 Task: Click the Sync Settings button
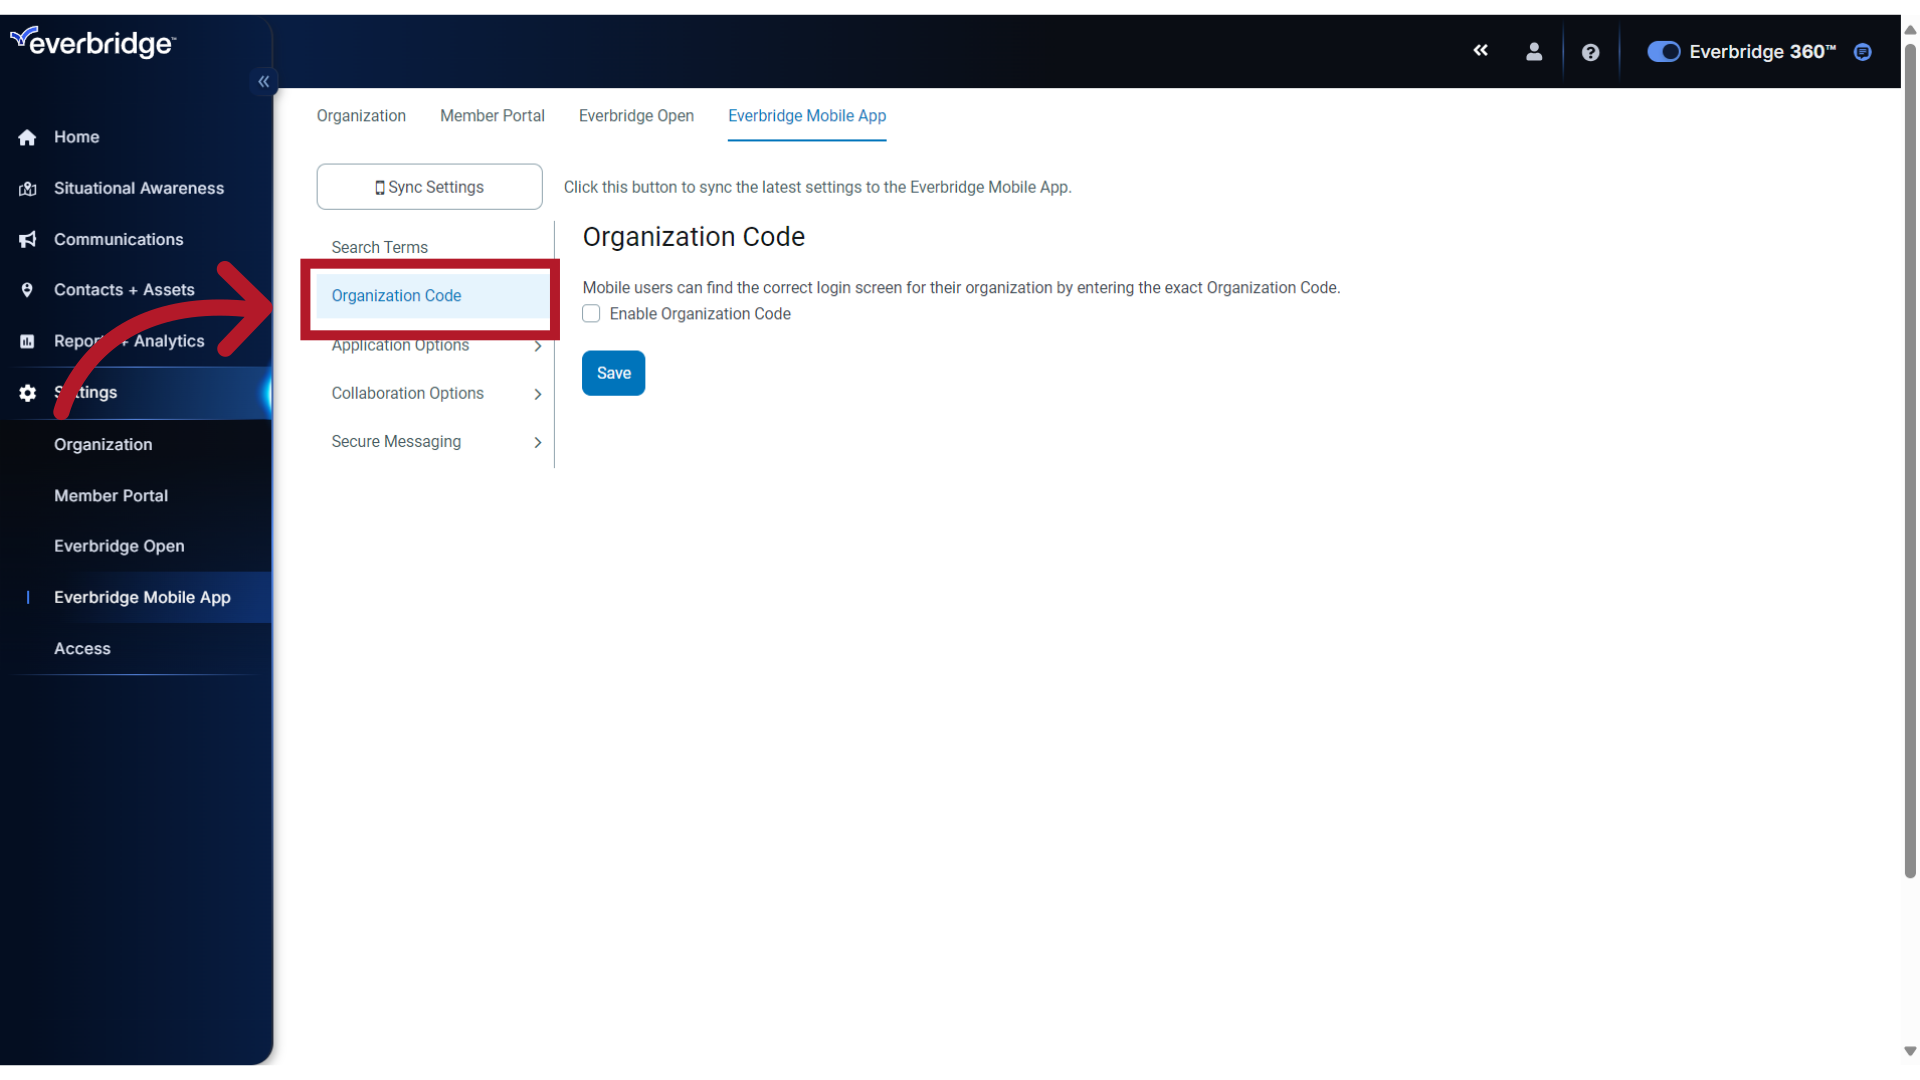pos(429,186)
